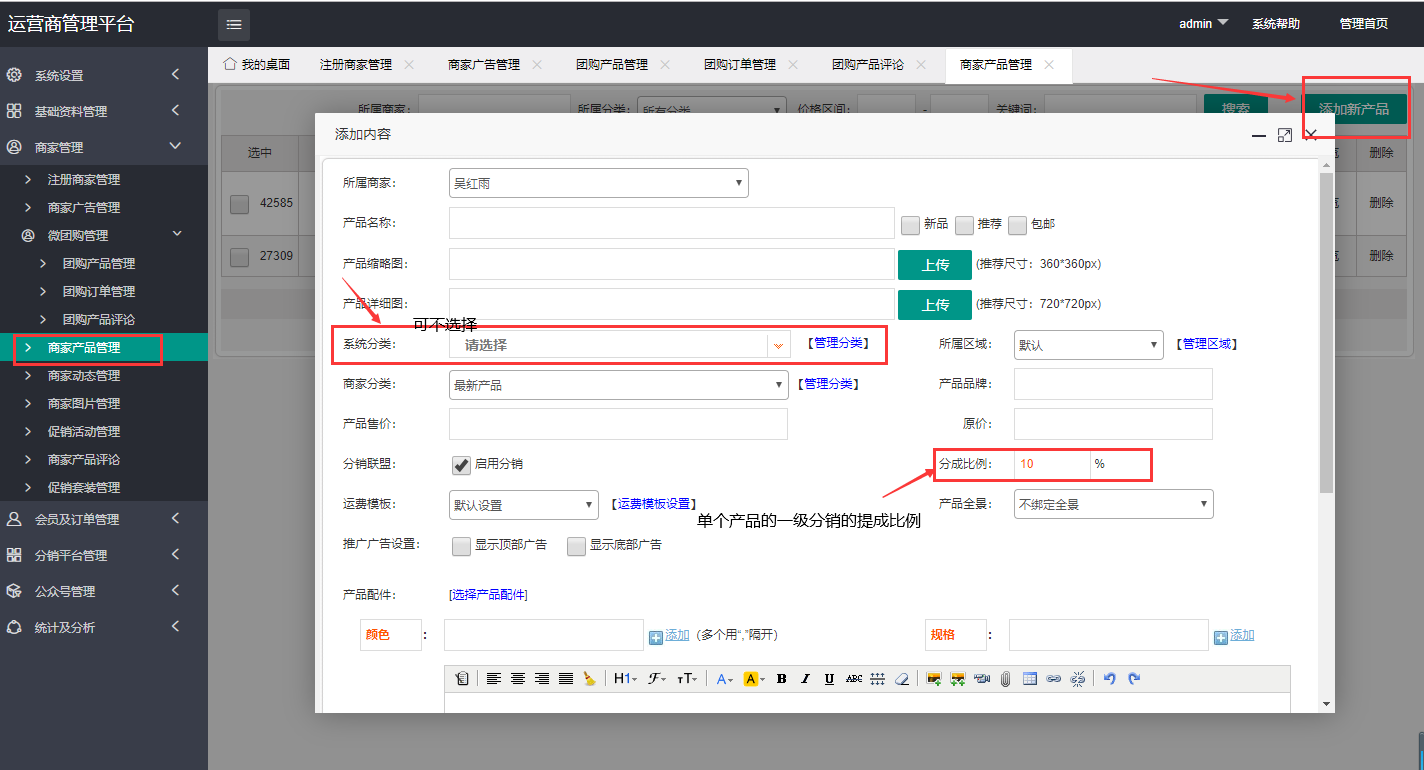Viewport: 1424px width, 770px height.
Task: Switch to the 团购订单管理 tab
Action: pos(739,65)
